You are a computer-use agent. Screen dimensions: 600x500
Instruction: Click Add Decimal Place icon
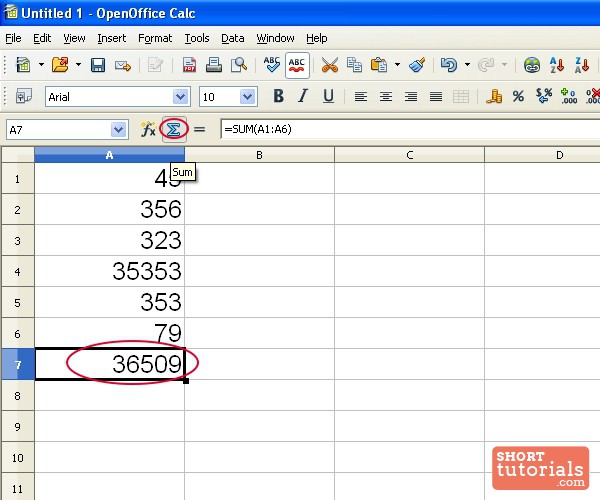click(x=569, y=96)
